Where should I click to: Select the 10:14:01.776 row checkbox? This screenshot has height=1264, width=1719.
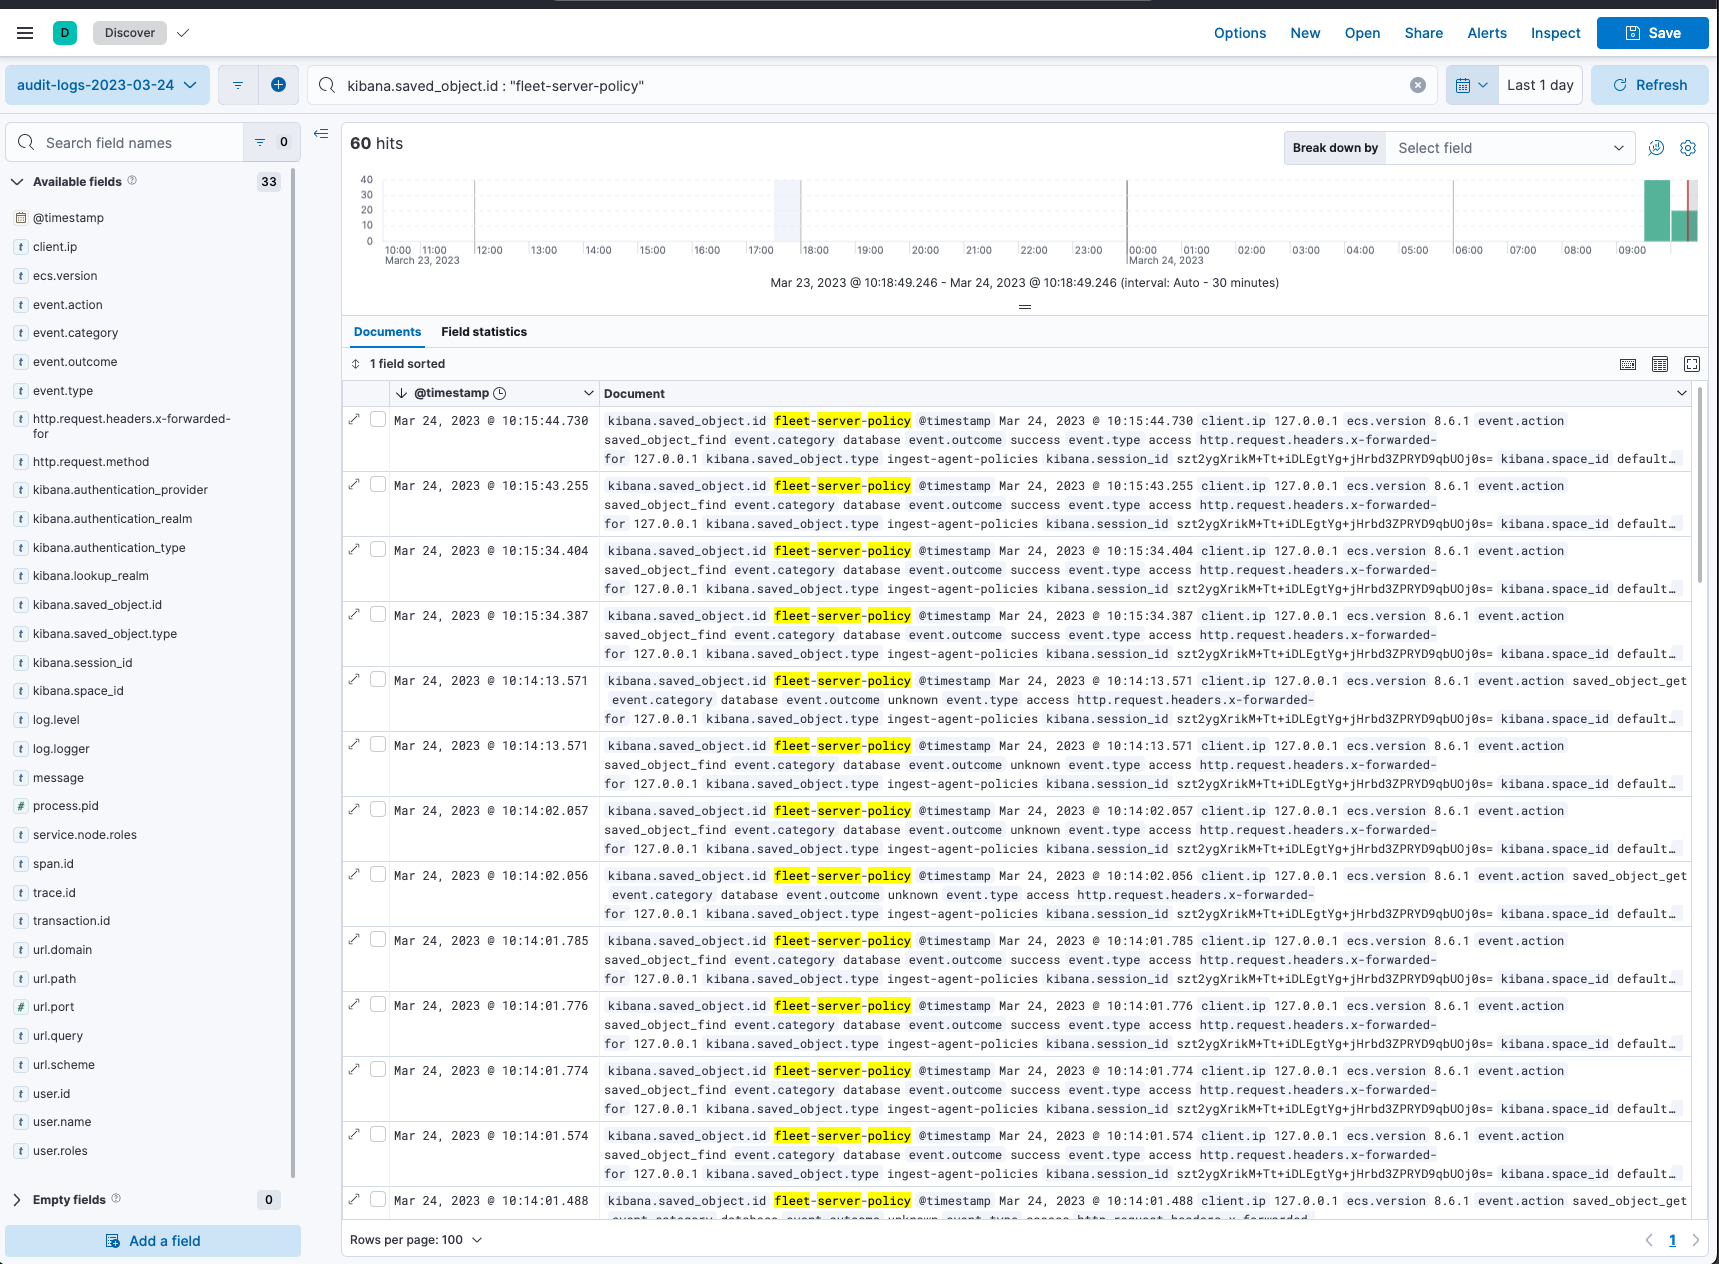click(x=378, y=1004)
